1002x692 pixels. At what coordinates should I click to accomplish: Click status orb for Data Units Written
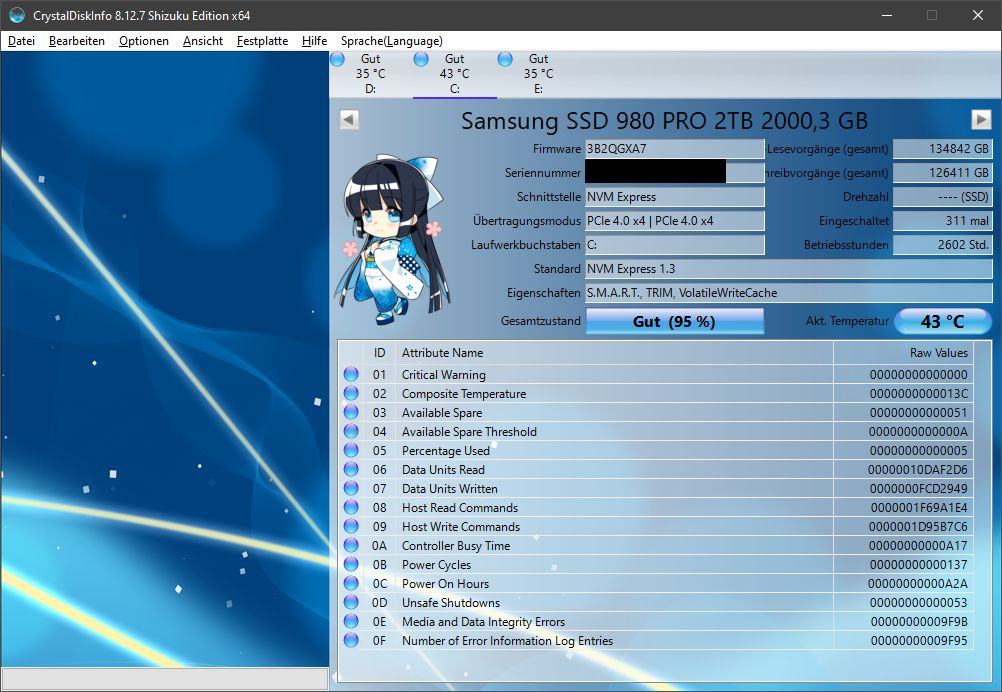[351, 488]
